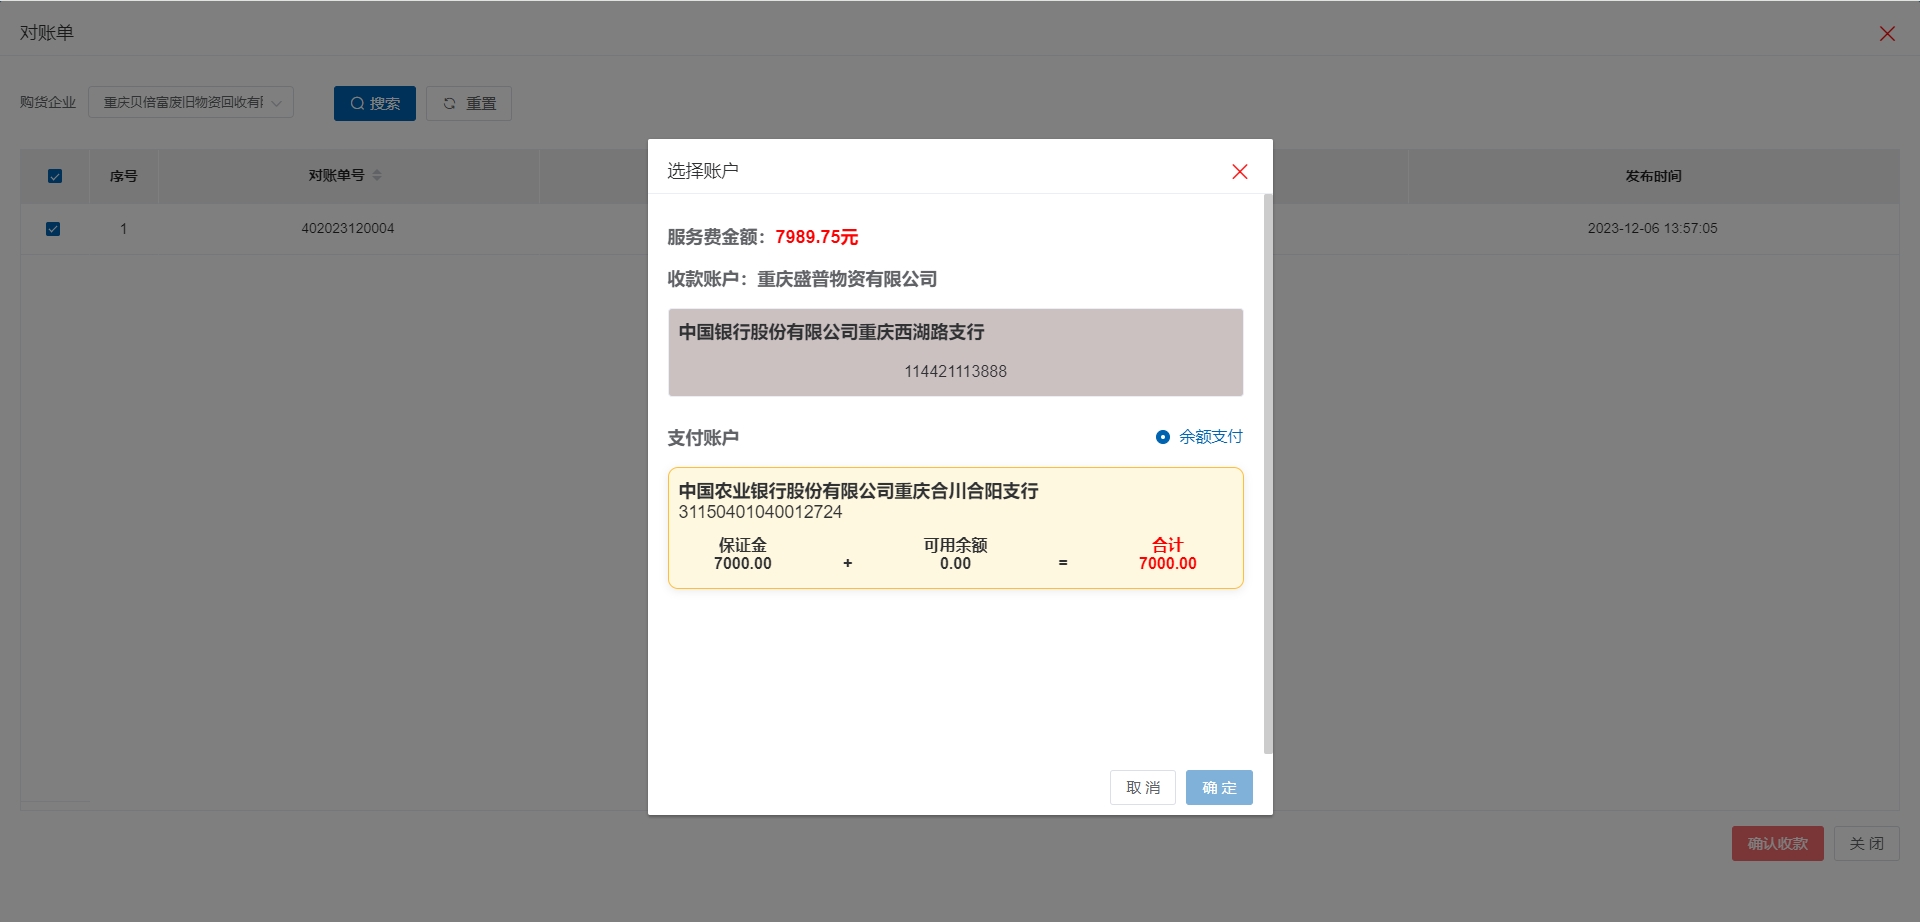Click the 发布时间 column header
1920x922 pixels.
coord(1652,177)
